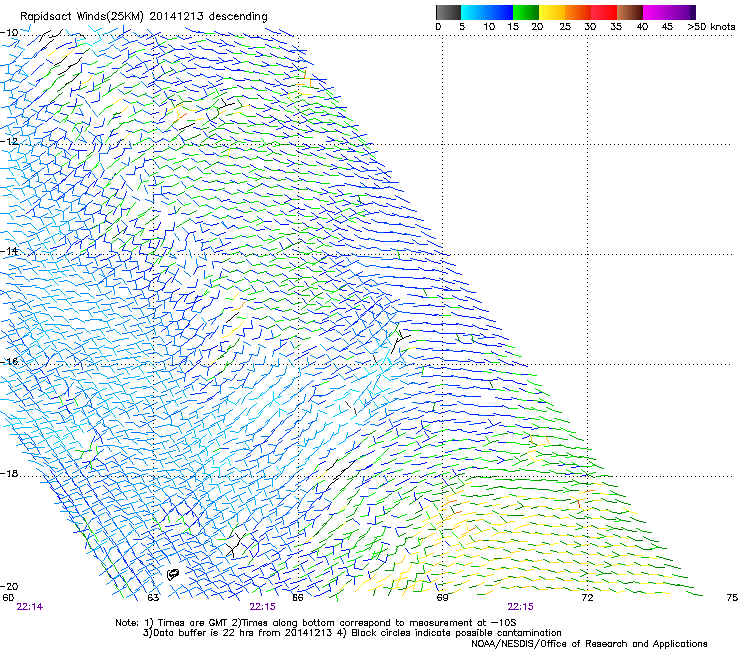Viewport: 740px width, 650px height.
Task: Click the red 30-35 knots legend swatch
Action: (x=604, y=12)
